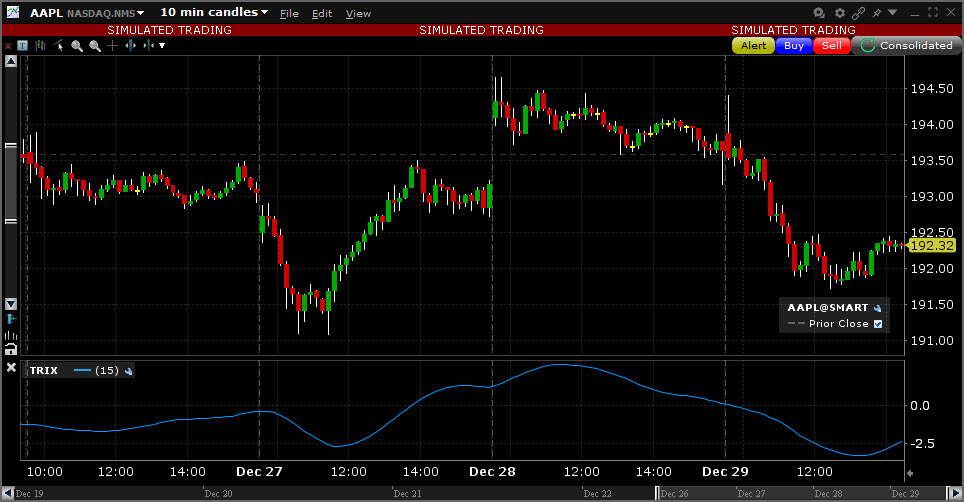Click the bottom timeline scroll right arrow

pos(955,493)
